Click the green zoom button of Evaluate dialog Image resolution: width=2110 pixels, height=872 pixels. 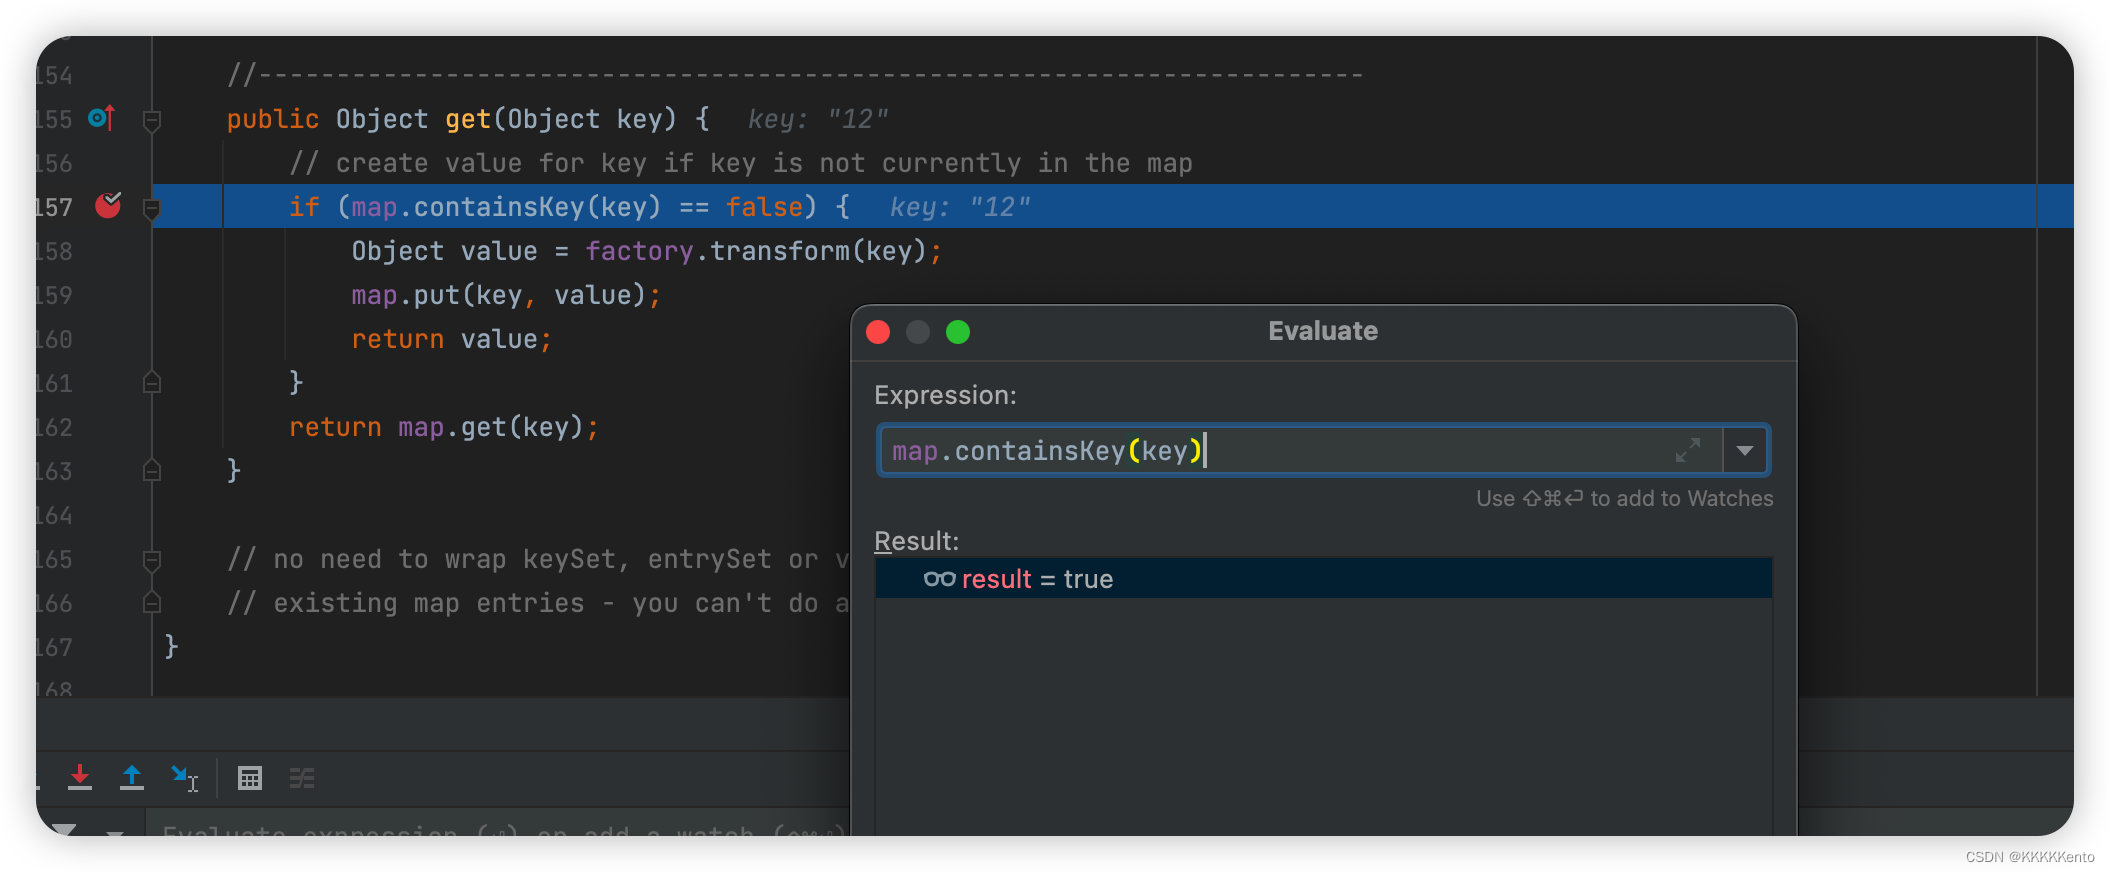(x=958, y=332)
